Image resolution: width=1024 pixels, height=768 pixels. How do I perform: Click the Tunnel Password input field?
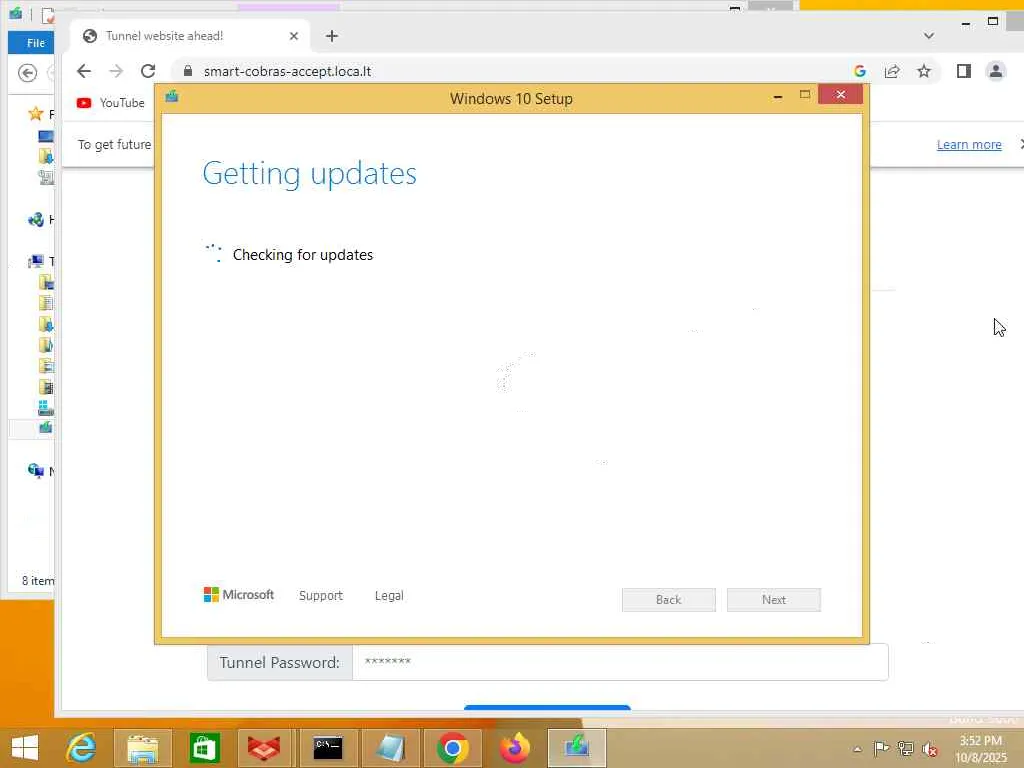[620, 662]
